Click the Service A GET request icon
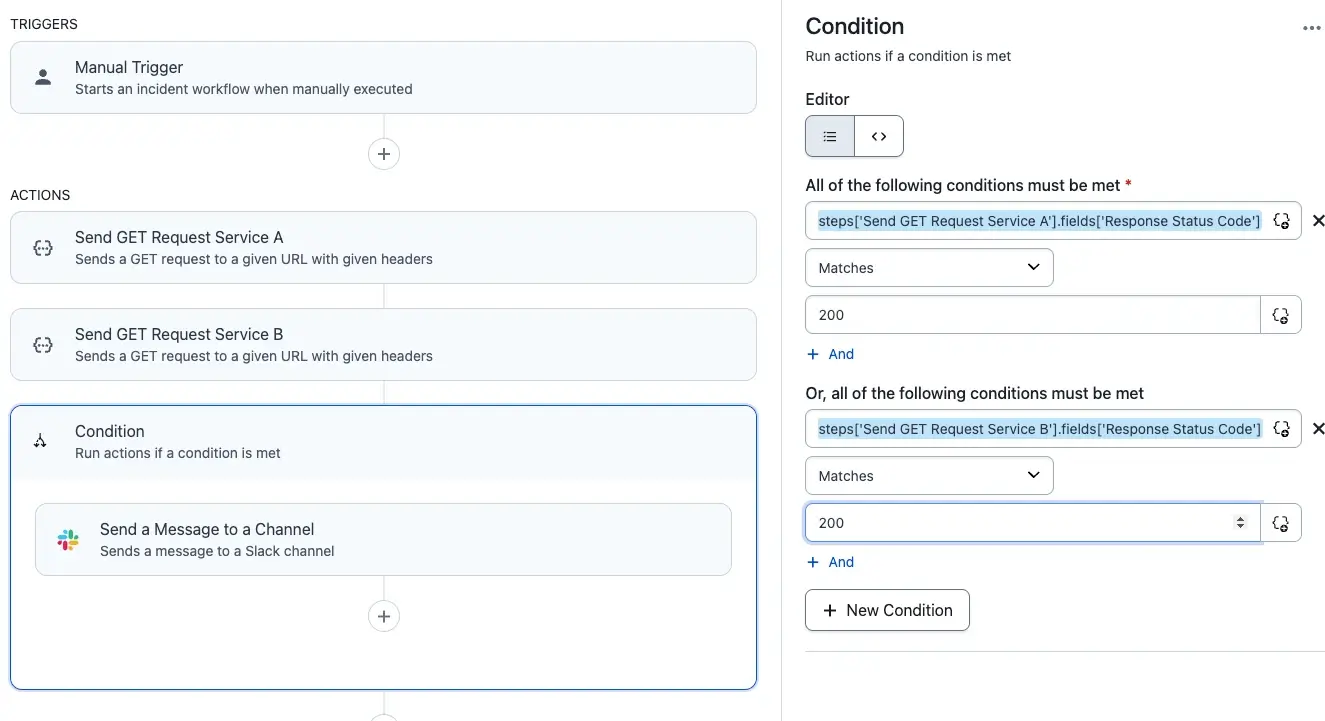 click(x=43, y=248)
